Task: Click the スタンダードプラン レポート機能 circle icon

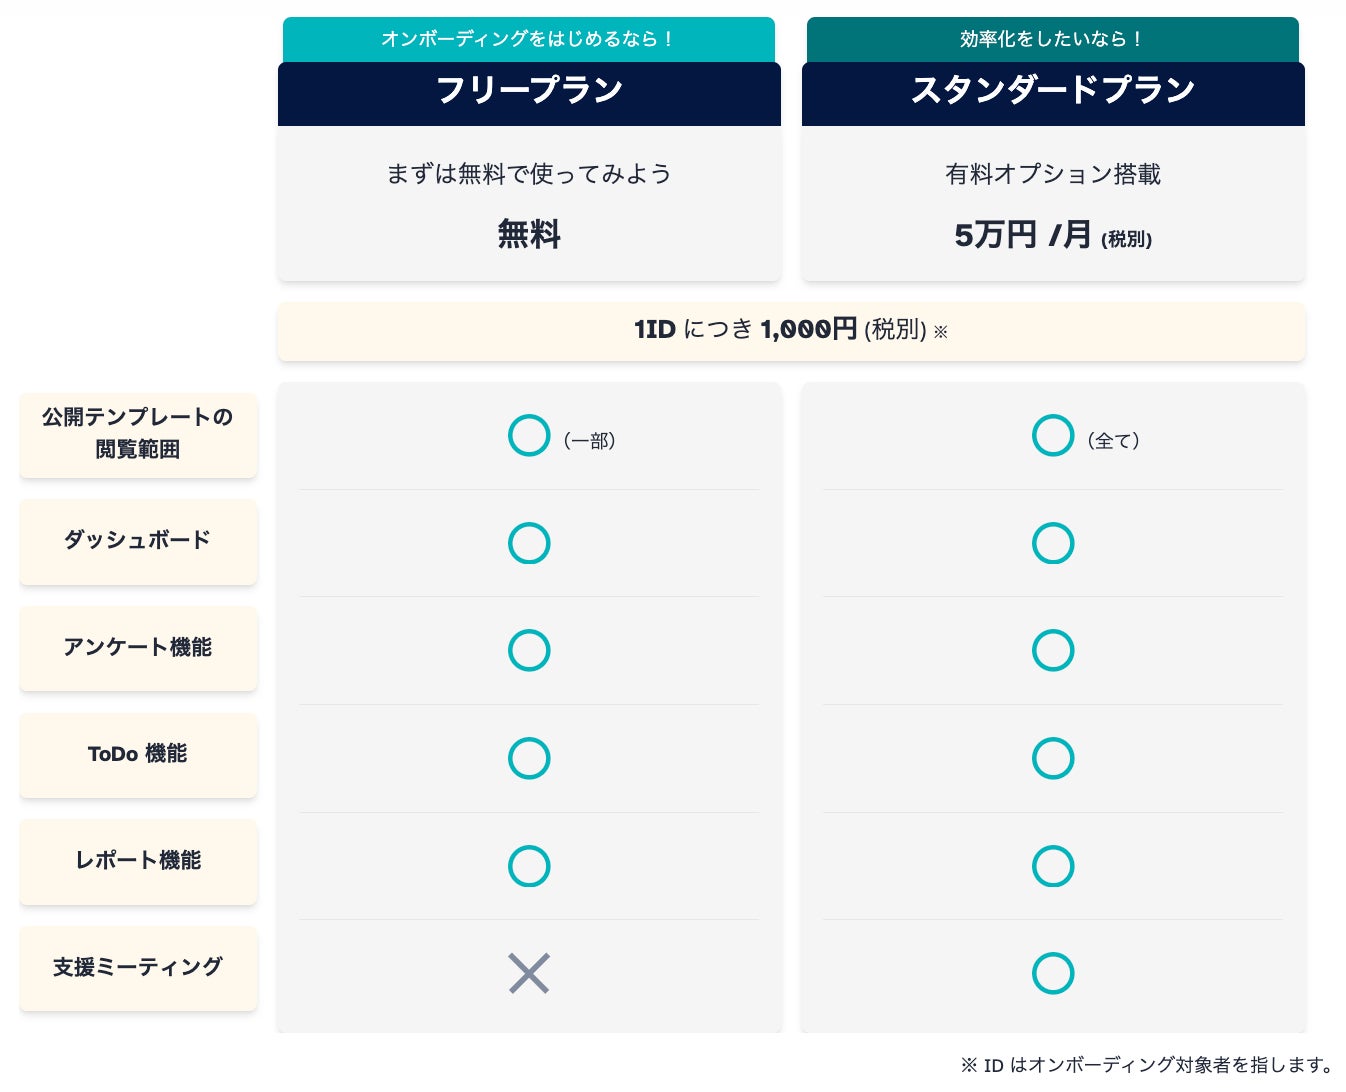Action: 1053,866
